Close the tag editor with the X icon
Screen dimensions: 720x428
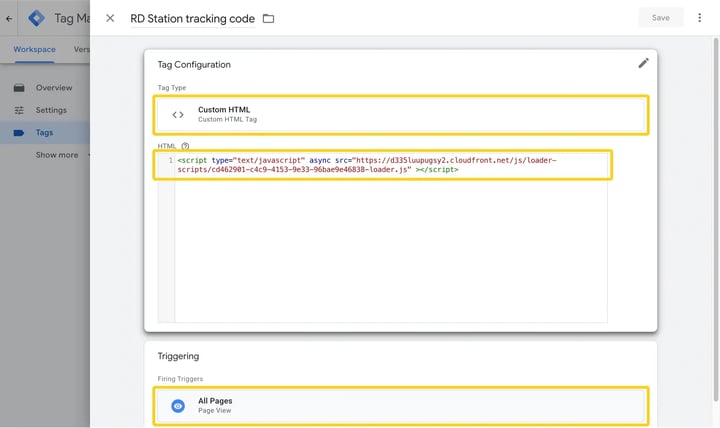click(x=110, y=18)
